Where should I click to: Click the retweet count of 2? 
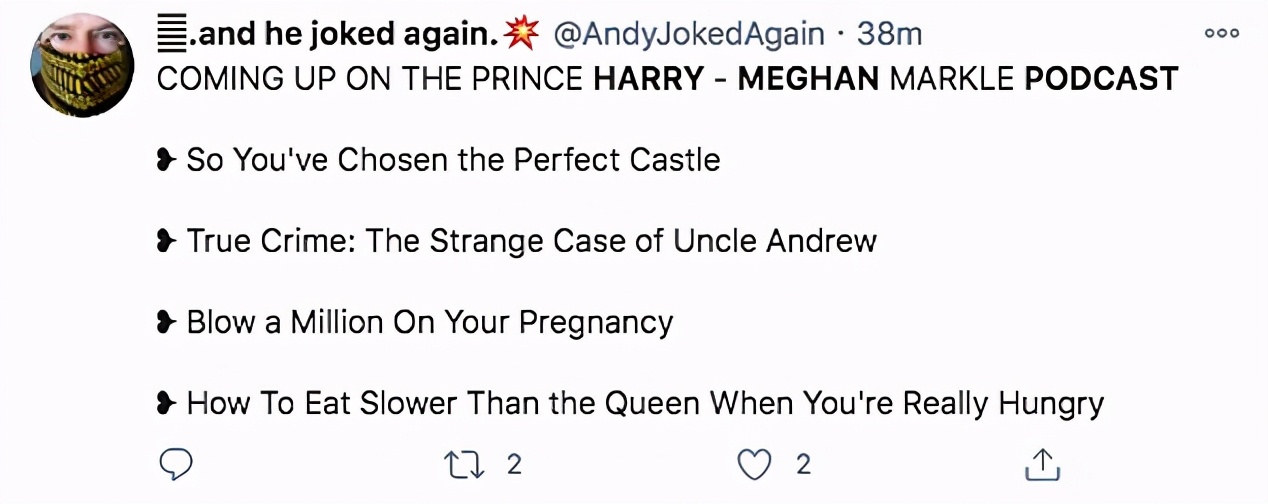pos(514,464)
